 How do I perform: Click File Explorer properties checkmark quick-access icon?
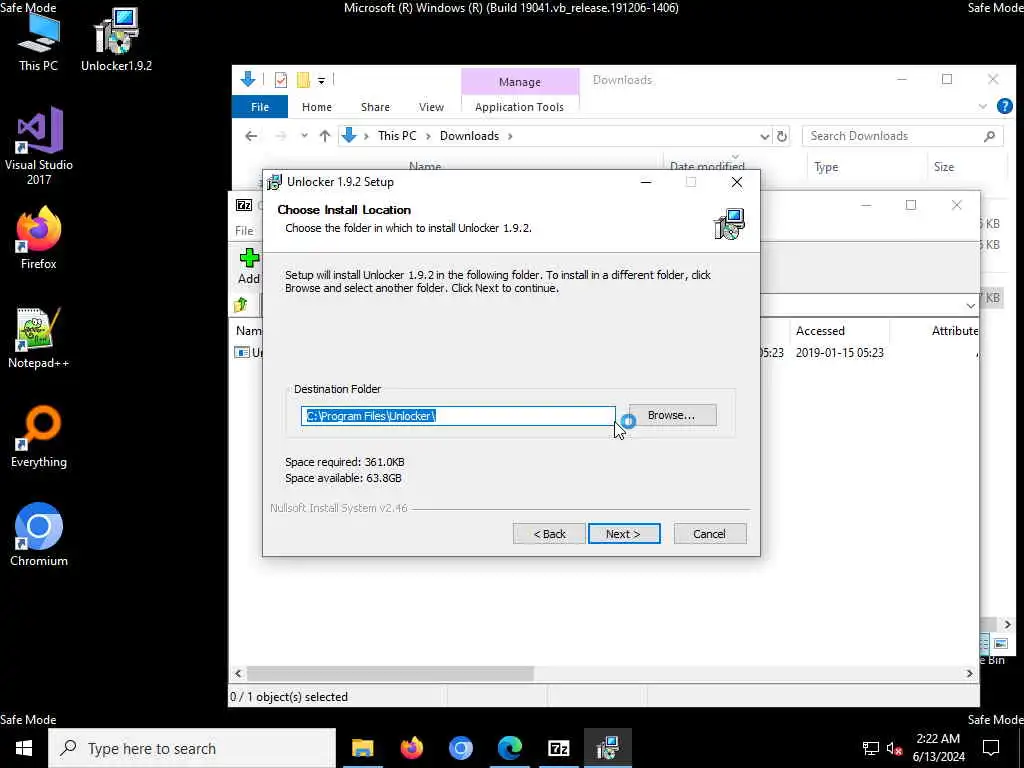[281, 80]
